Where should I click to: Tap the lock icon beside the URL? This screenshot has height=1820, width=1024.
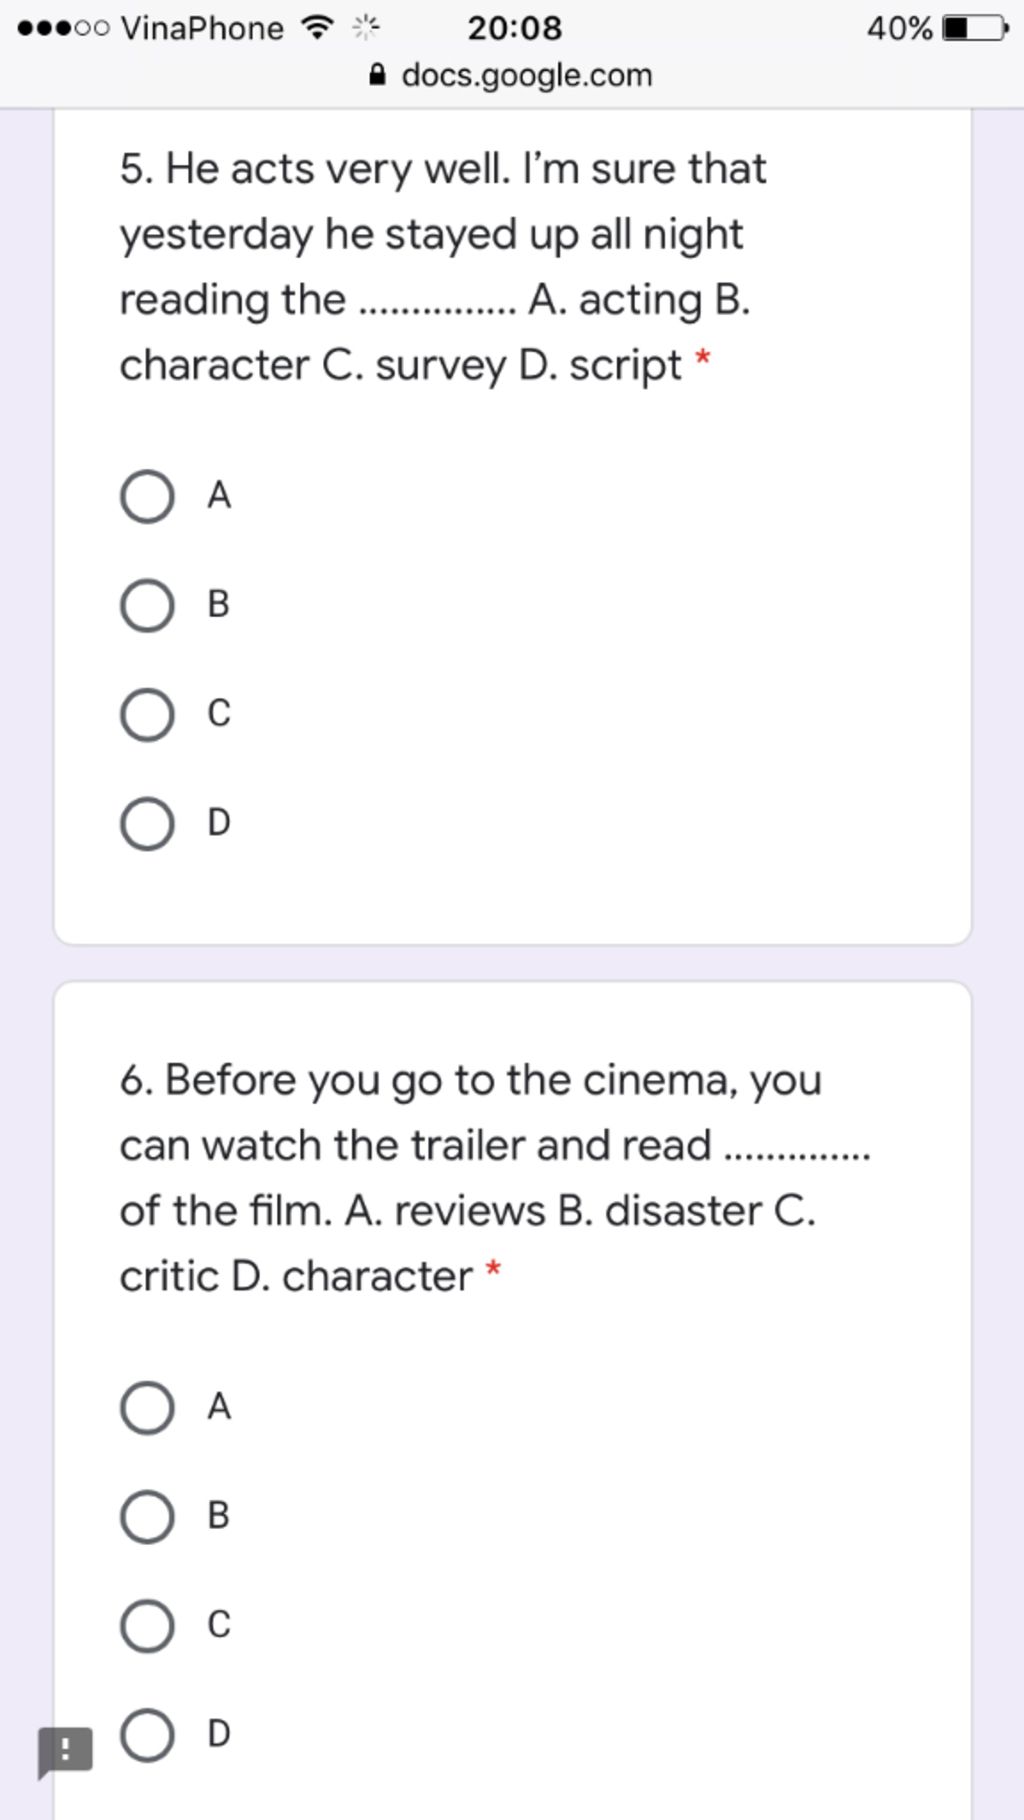(x=377, y=75)
